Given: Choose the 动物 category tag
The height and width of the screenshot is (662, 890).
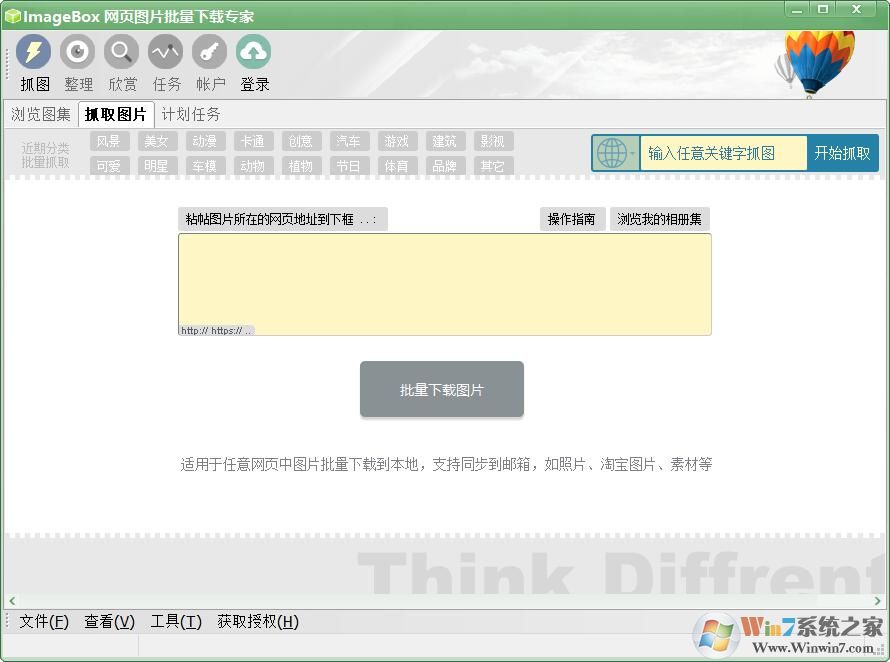Looking at the screenshot, I should coord(252,166).
